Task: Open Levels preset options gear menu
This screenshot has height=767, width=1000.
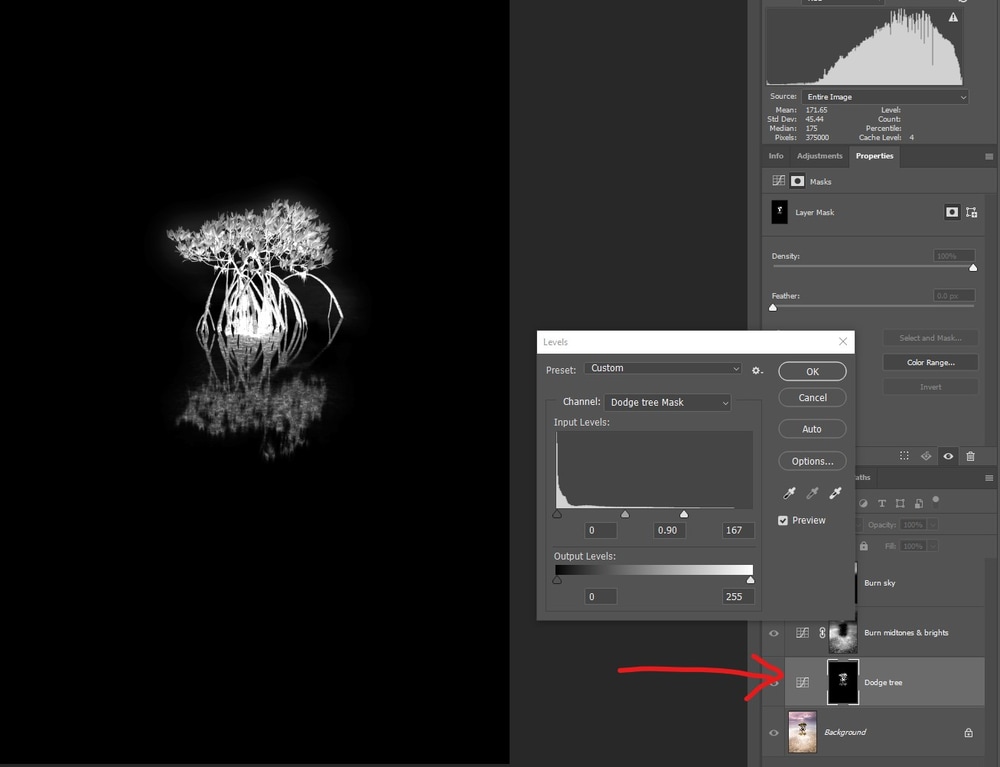Action: coord(756,370)
